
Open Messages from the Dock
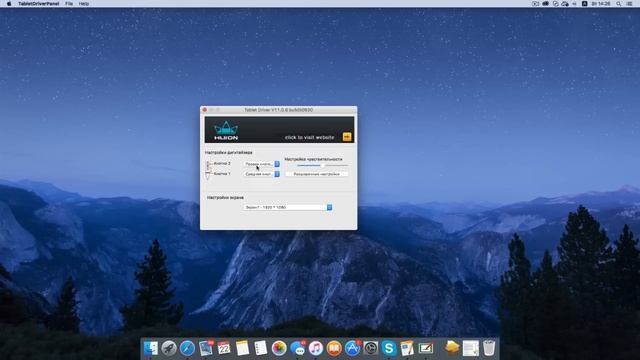click(x=298, y=348)
